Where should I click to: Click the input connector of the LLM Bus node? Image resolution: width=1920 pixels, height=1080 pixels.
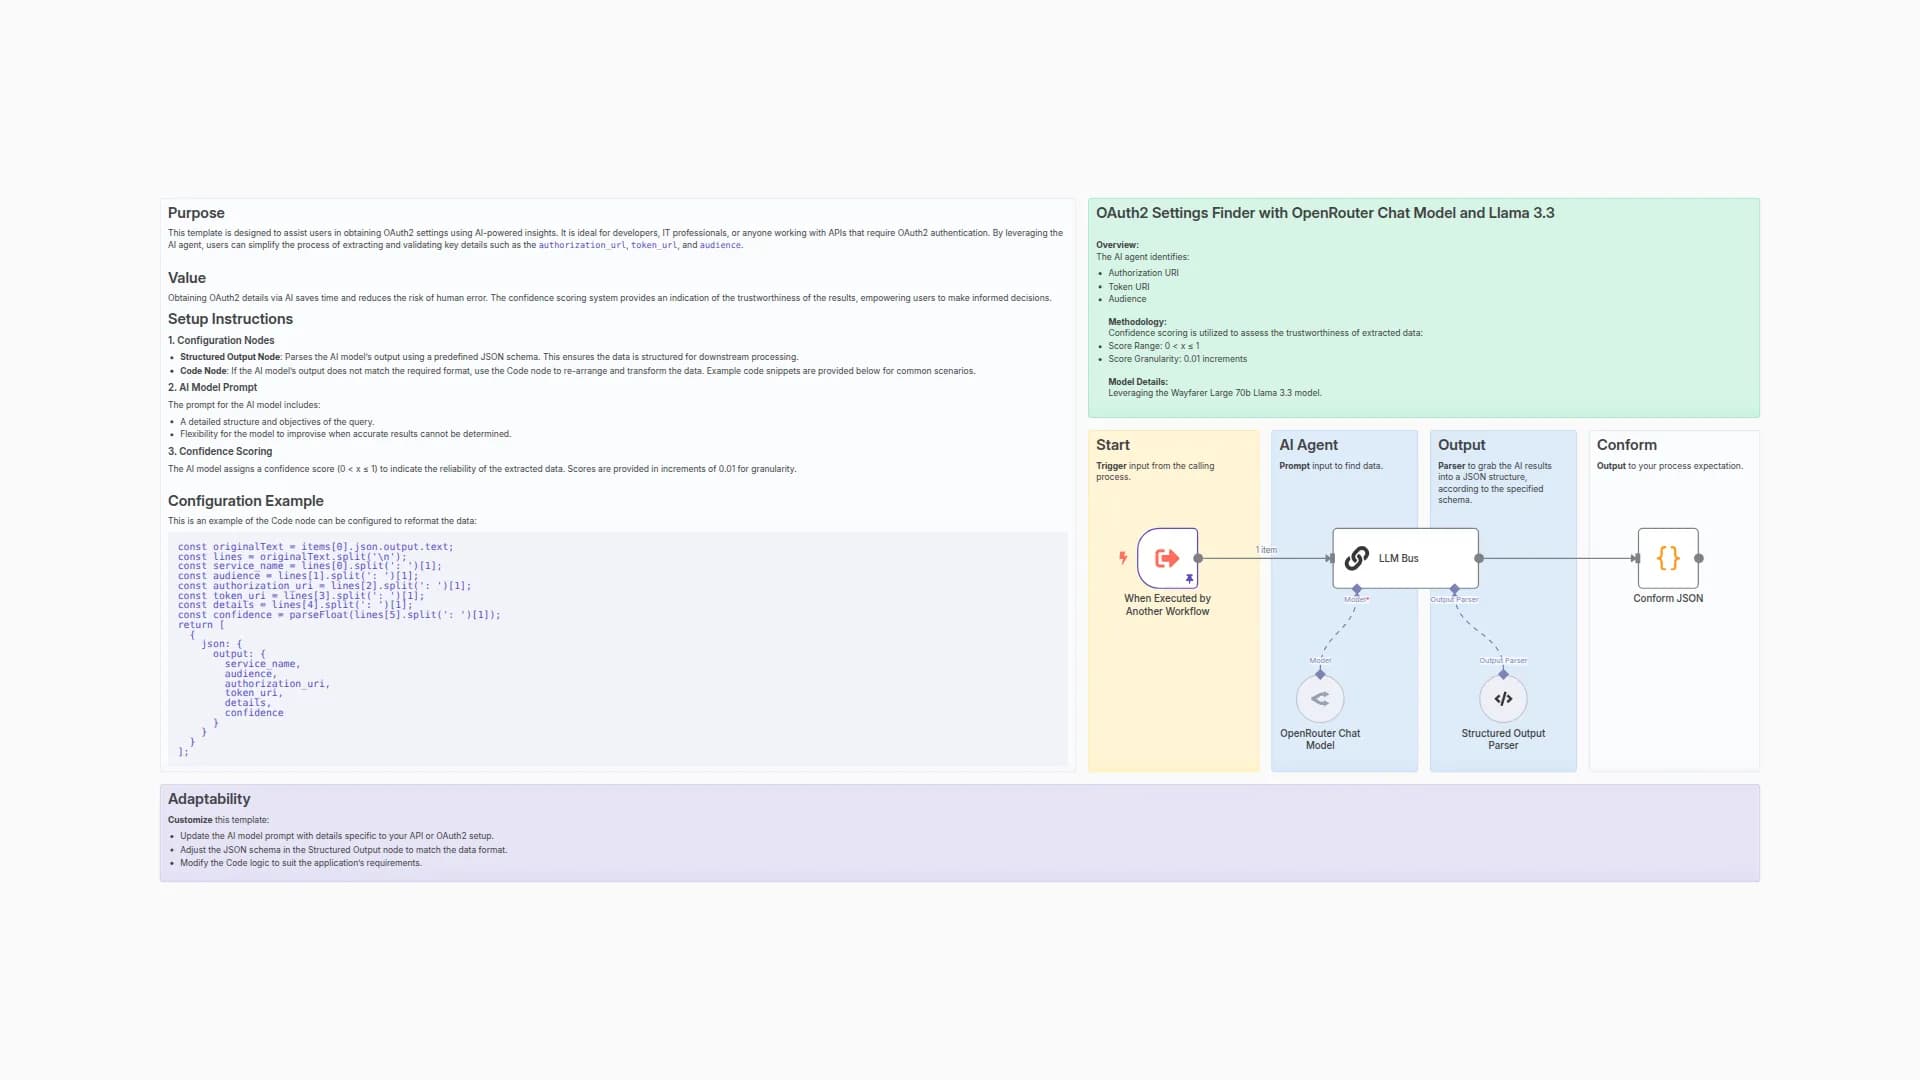point(1334,559)
